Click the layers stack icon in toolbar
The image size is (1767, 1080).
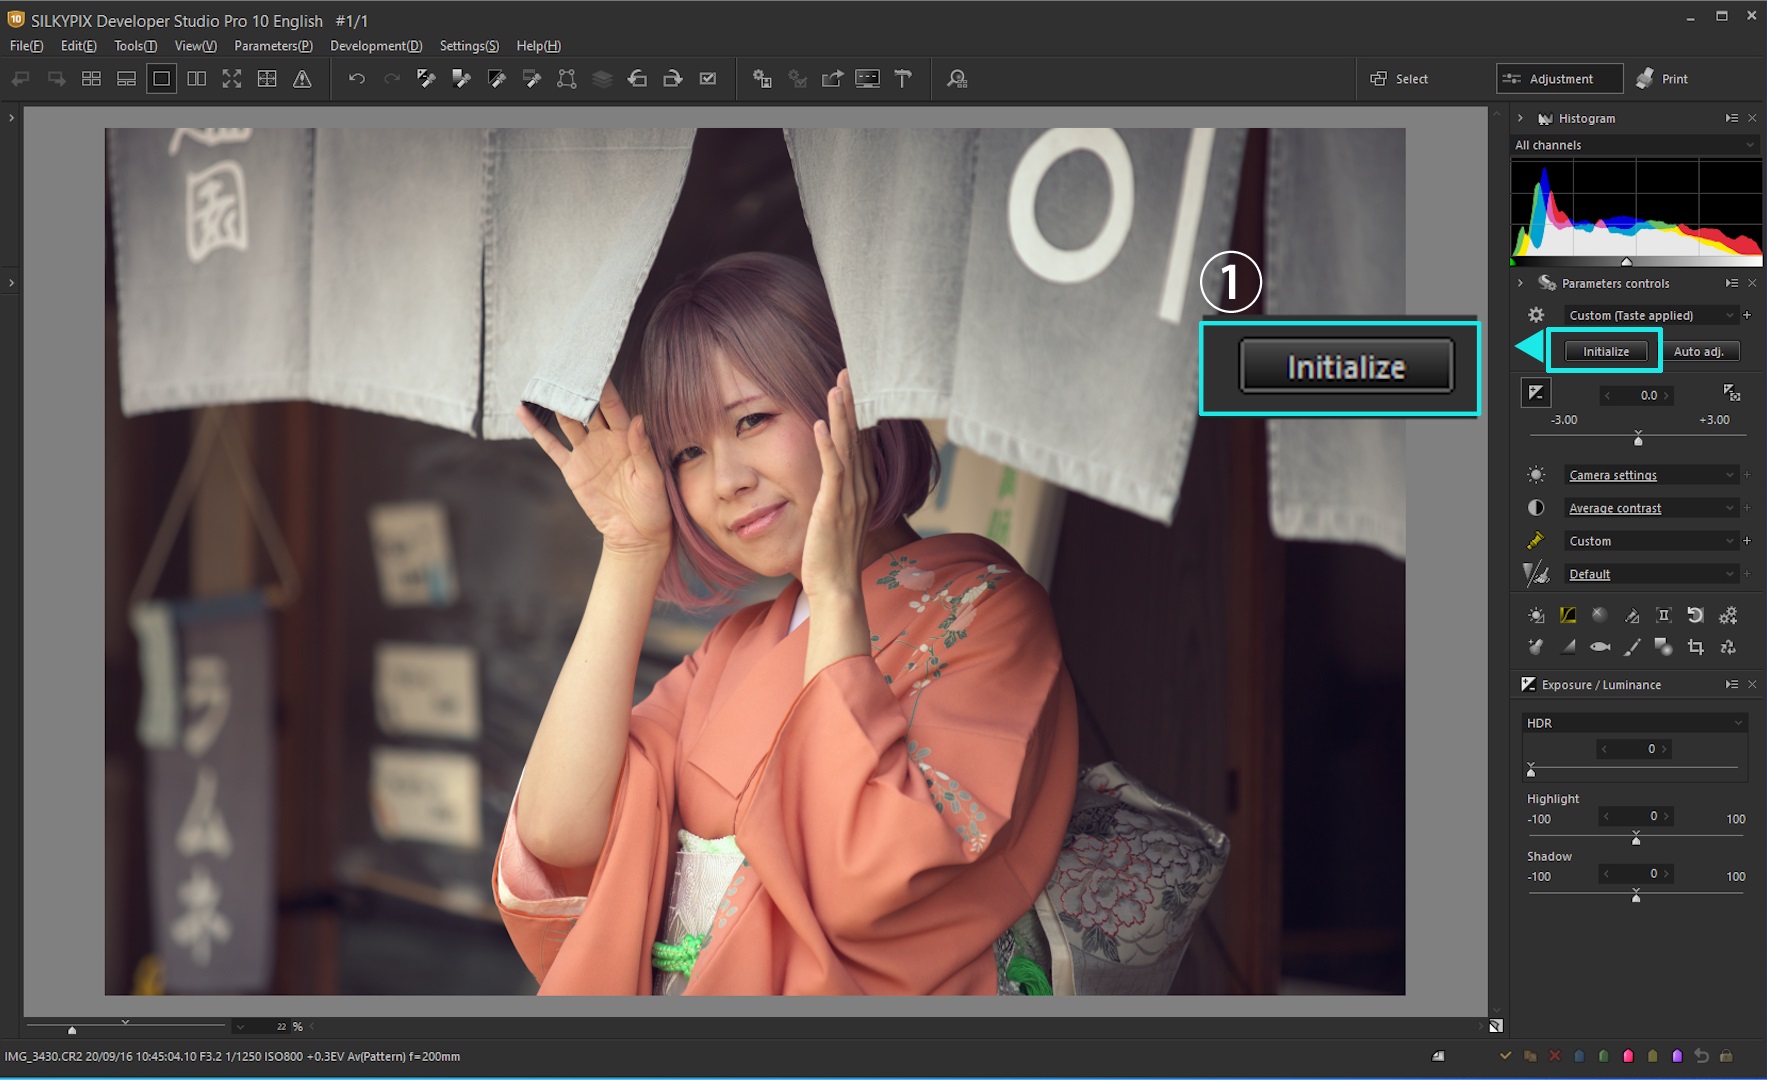point(602,79)
